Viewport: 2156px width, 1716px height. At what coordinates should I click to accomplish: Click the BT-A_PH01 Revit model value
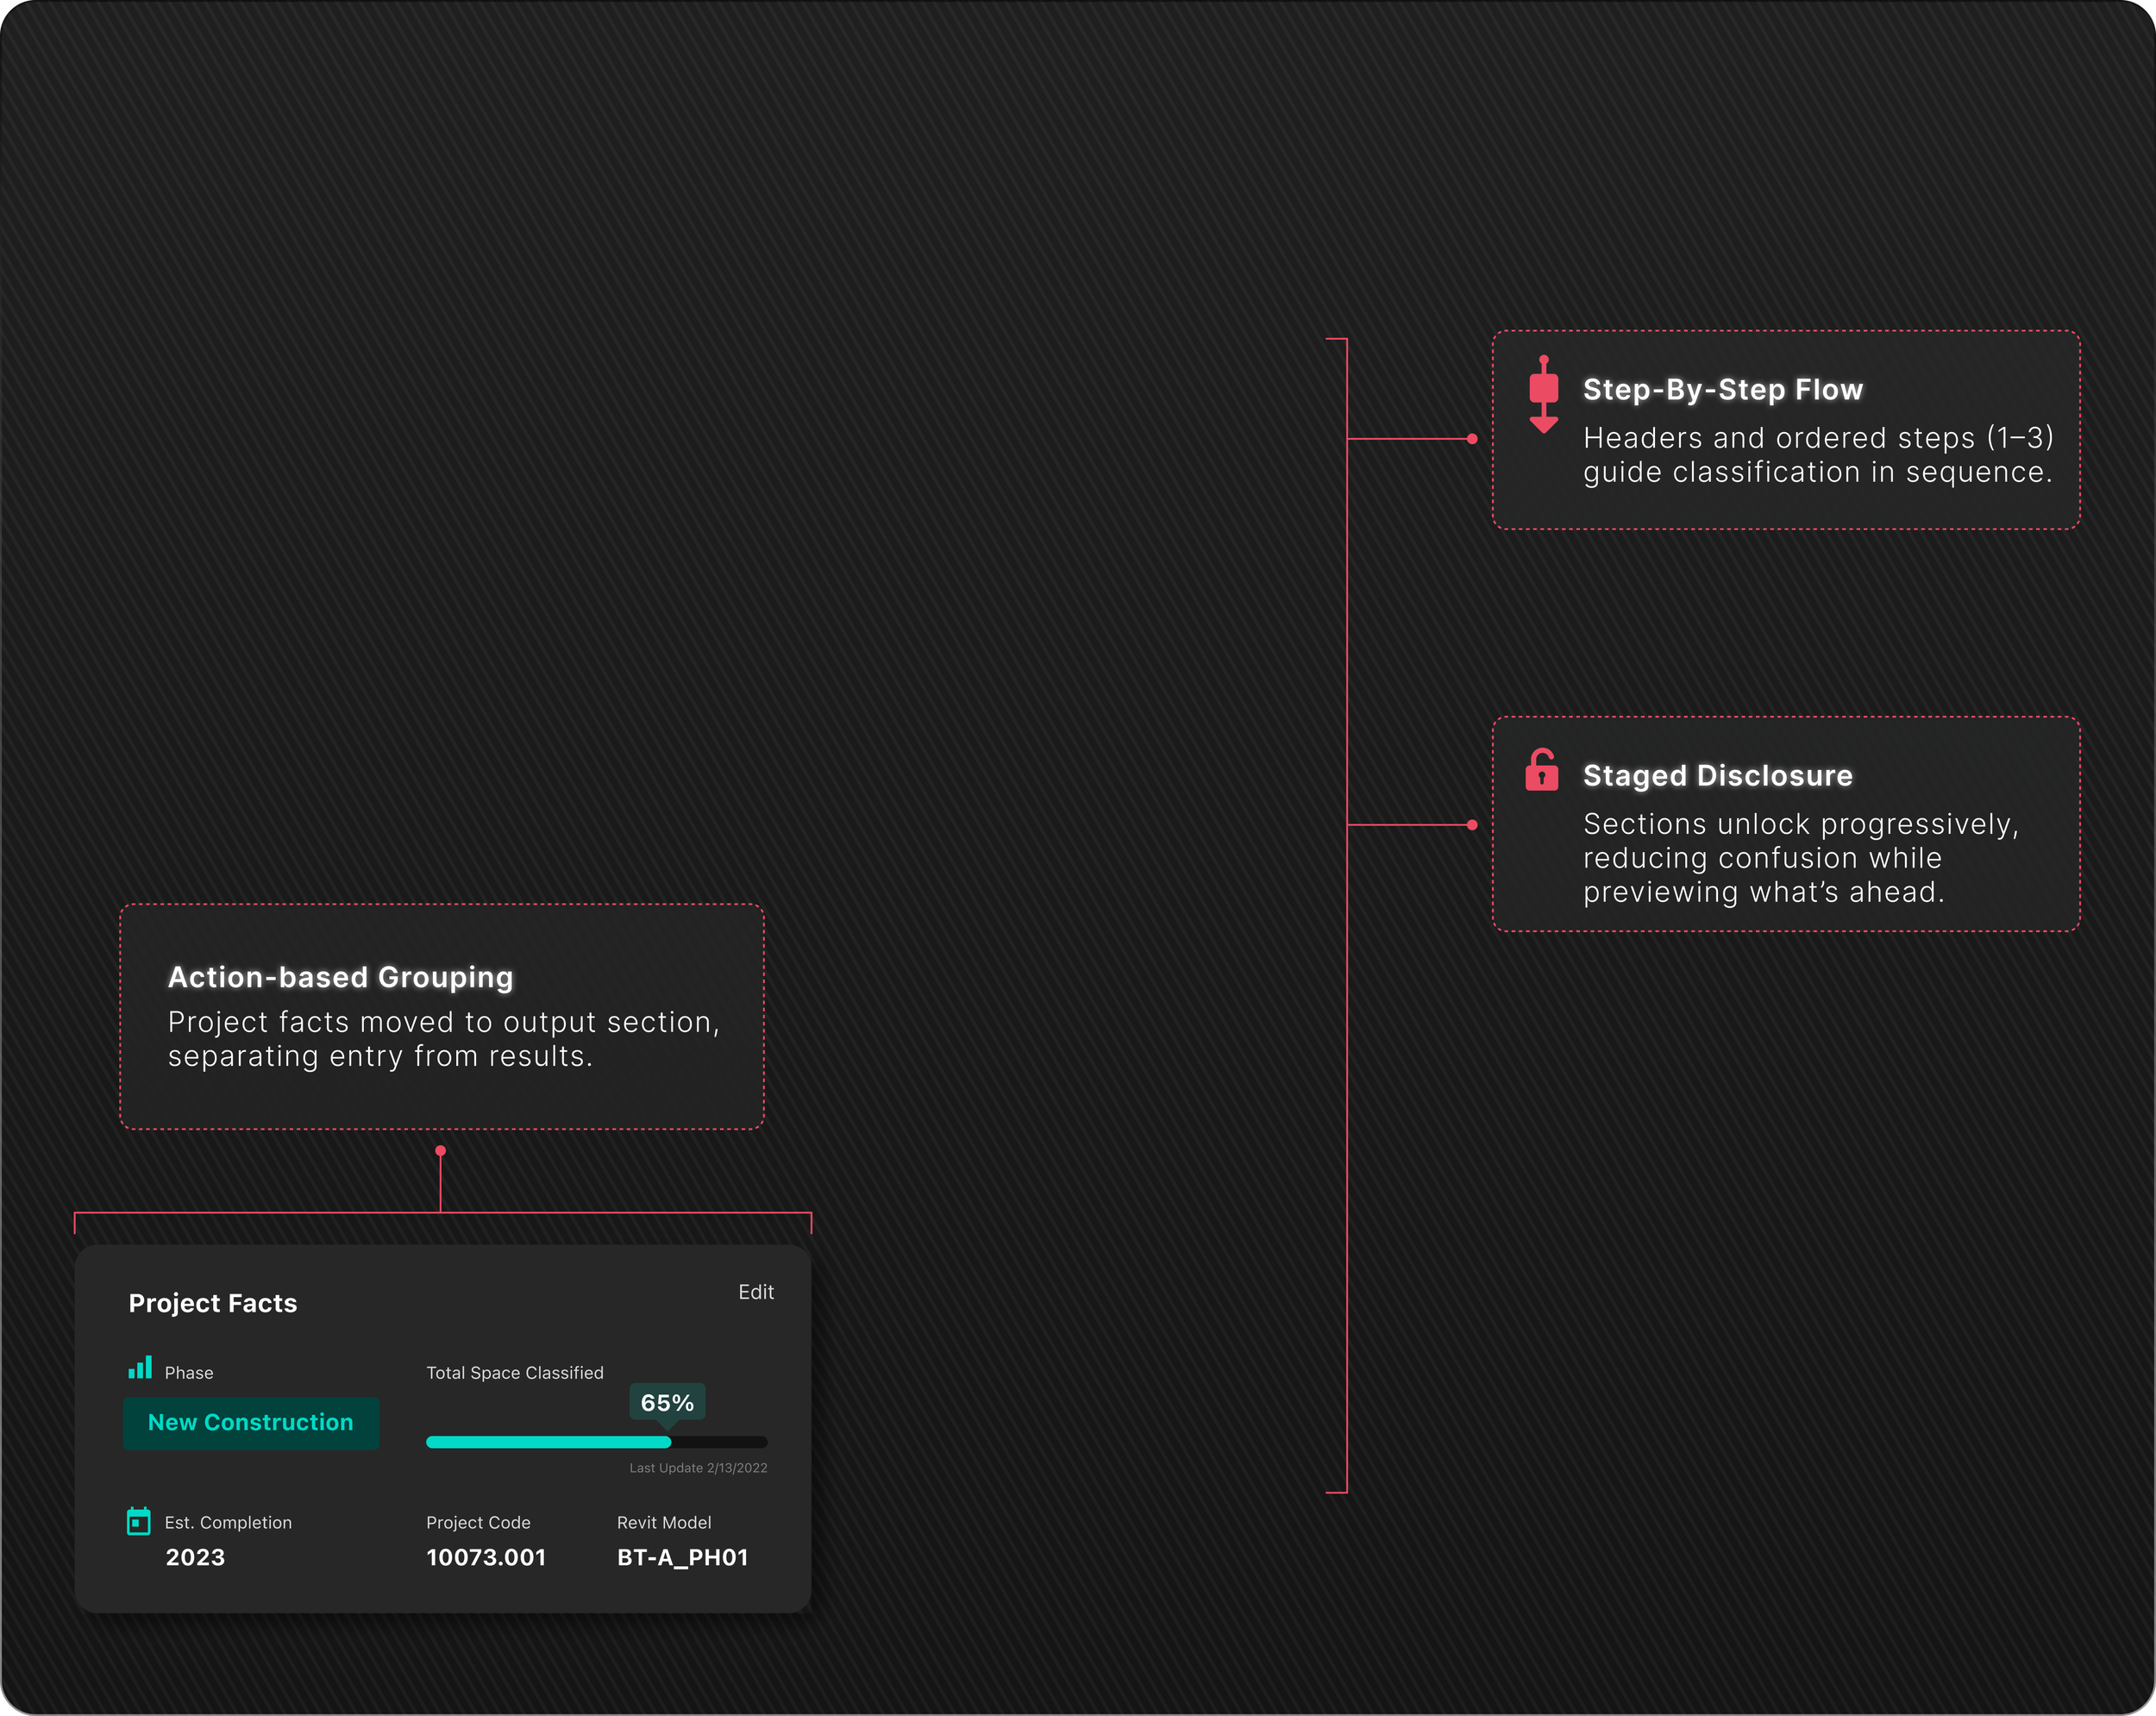click(x=682, y=1557)
